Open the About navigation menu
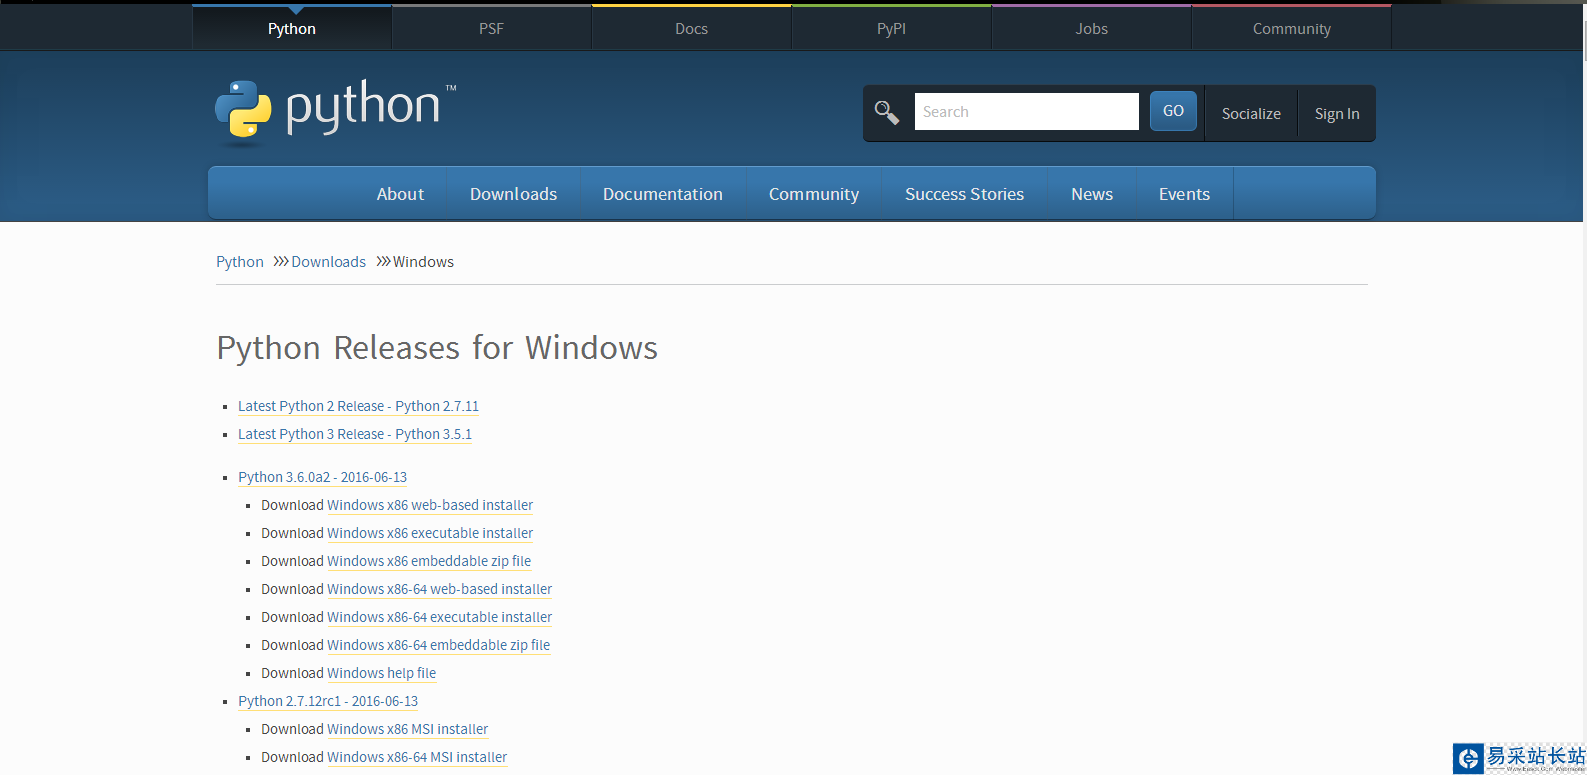Image resolution: width=1587 pixels, height=775 pixels. [400, 194]
